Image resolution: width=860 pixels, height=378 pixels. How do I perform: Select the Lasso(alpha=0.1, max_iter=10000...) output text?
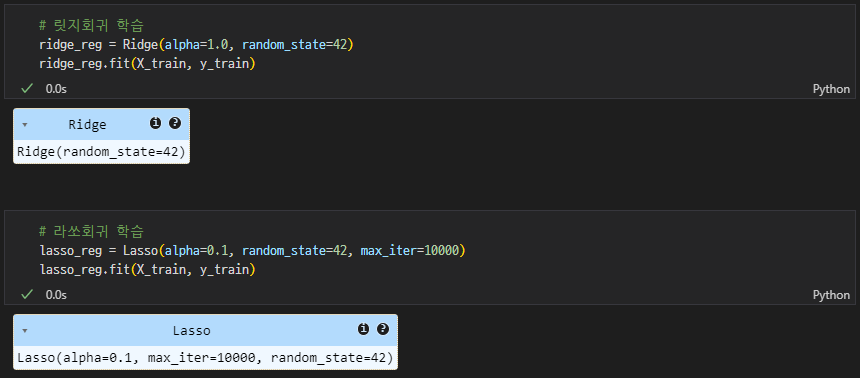205,358
